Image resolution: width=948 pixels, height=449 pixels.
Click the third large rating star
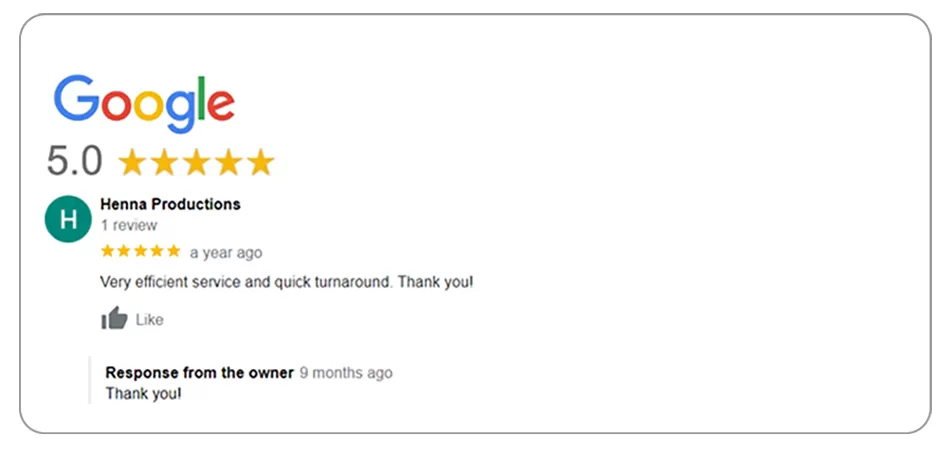click(x=196, y=162)
